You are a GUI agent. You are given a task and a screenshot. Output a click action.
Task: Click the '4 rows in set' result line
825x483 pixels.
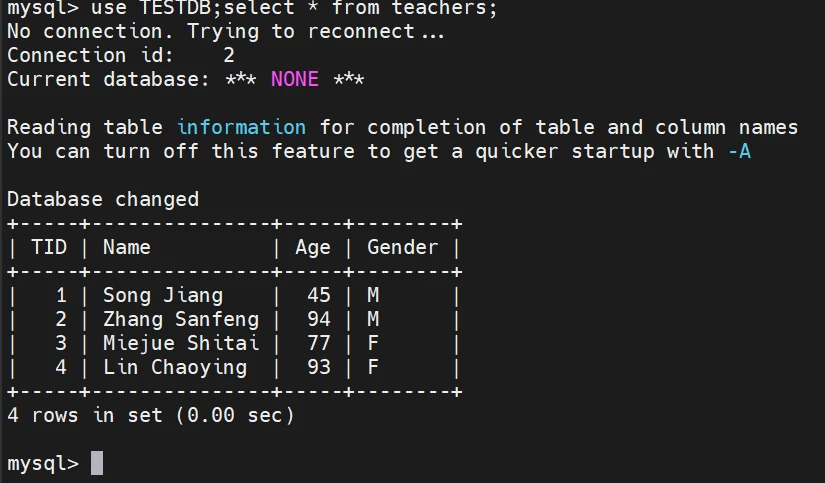pos(150,415)
